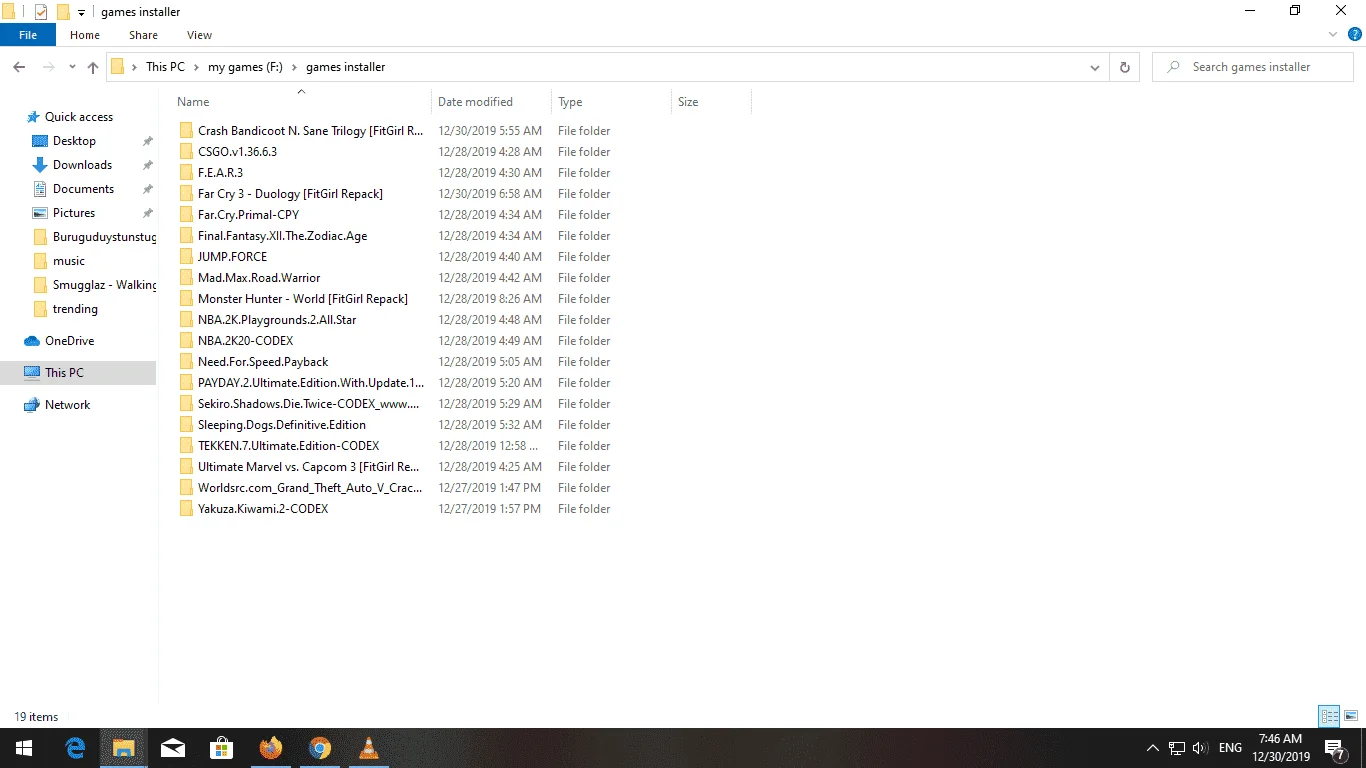Open the Mail app in taskbar

pyautogui.click(x=173, y=748)
